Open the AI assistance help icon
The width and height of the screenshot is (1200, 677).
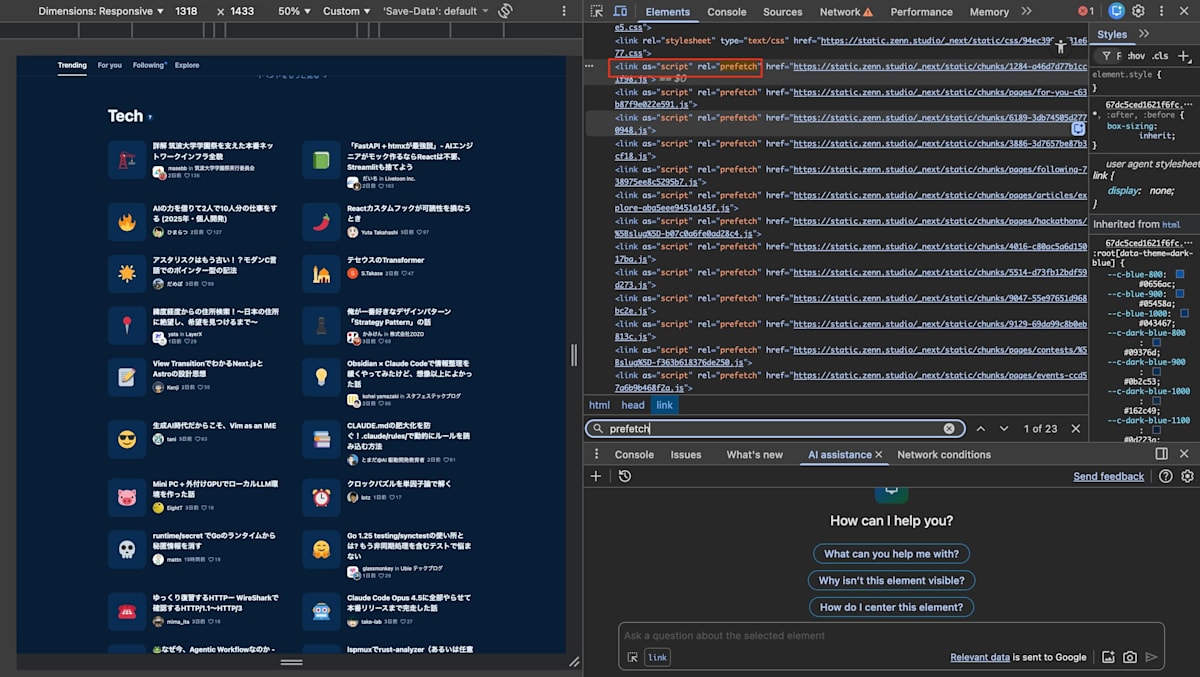click(1165, 476)
